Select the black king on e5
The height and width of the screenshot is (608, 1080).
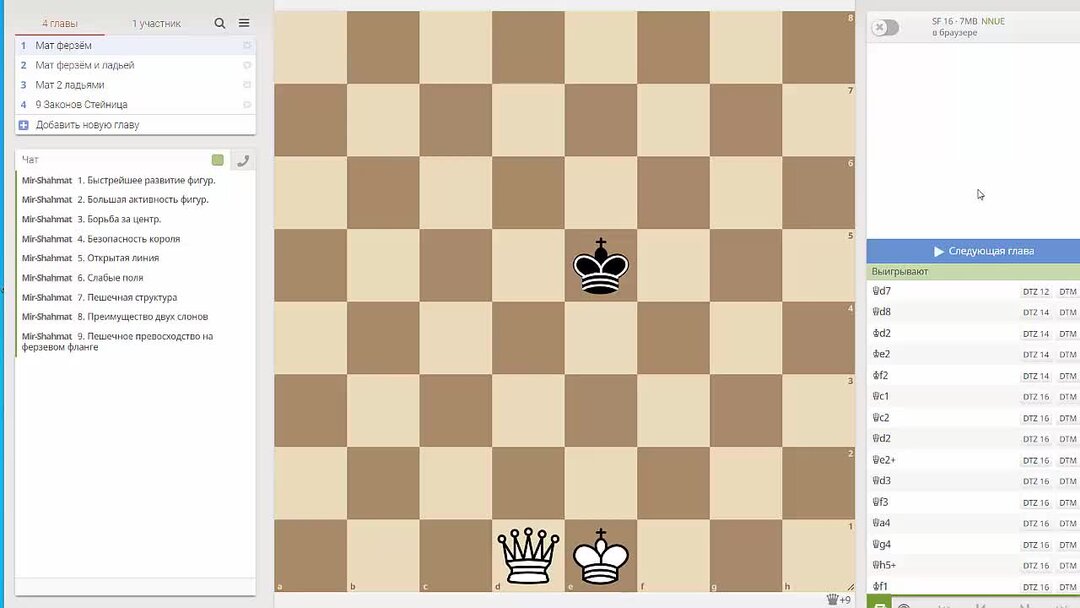coord(601,266)
